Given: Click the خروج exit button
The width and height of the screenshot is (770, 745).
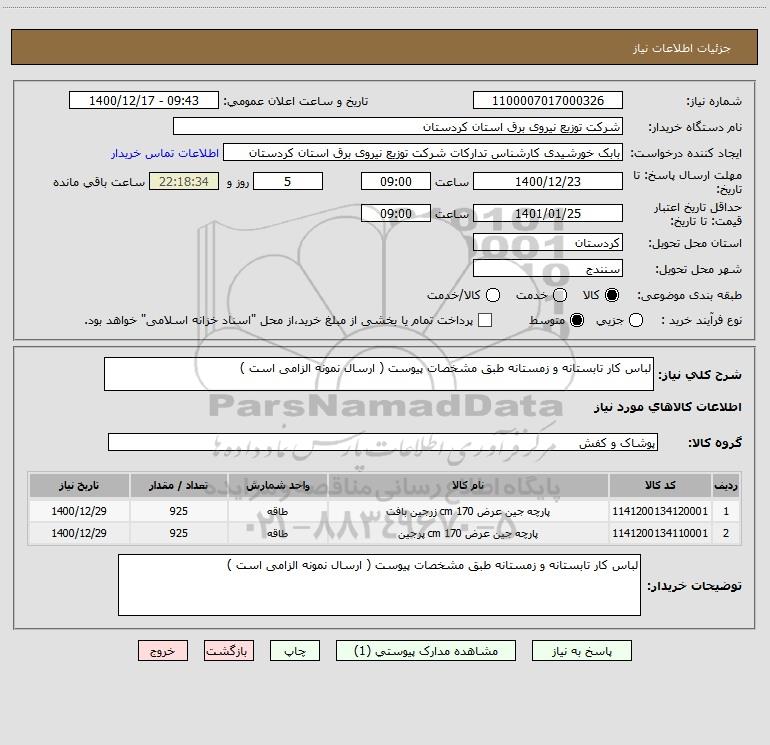Looking at the screenshot, I should [163, 651].
